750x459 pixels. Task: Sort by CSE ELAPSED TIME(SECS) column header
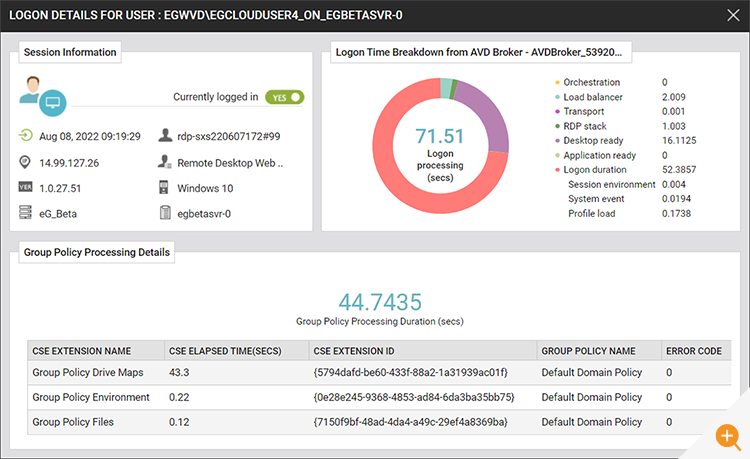click(236, 351)
